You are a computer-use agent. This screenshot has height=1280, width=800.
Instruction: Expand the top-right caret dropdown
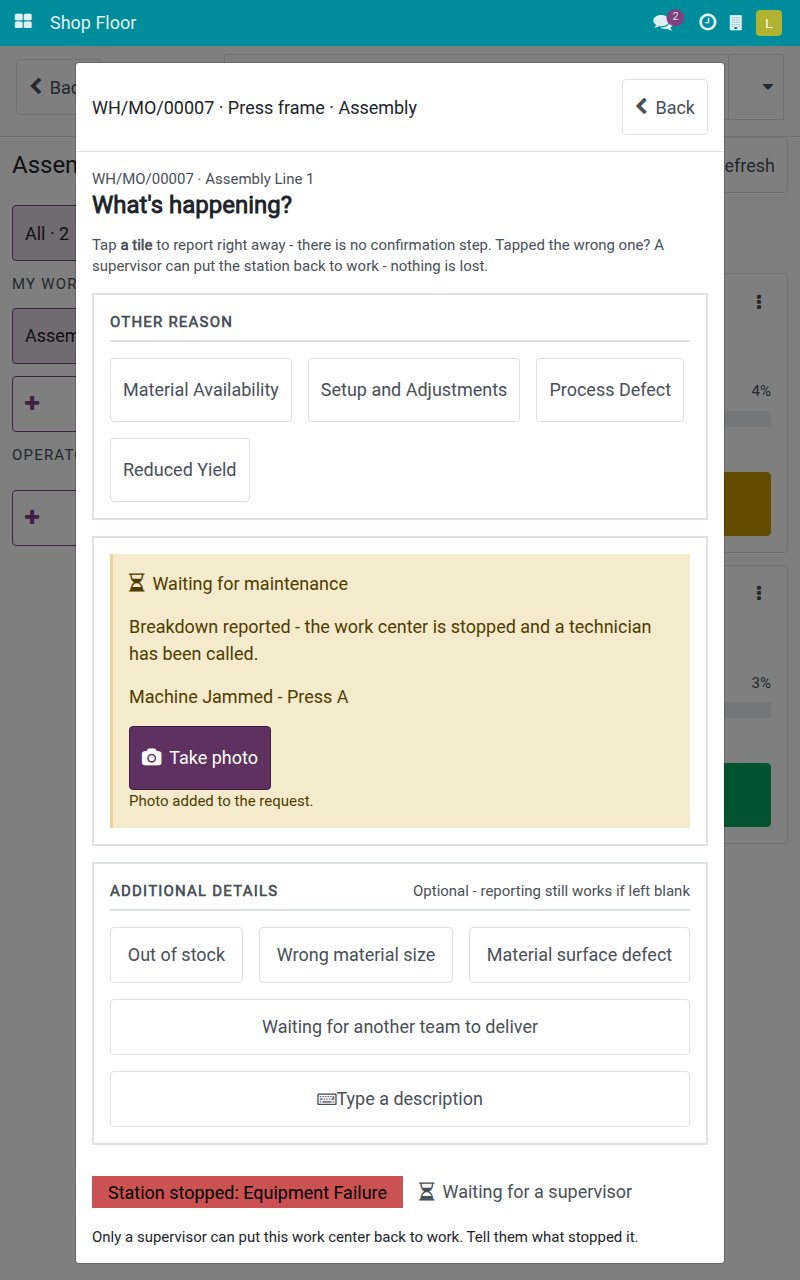pos(768,87)
